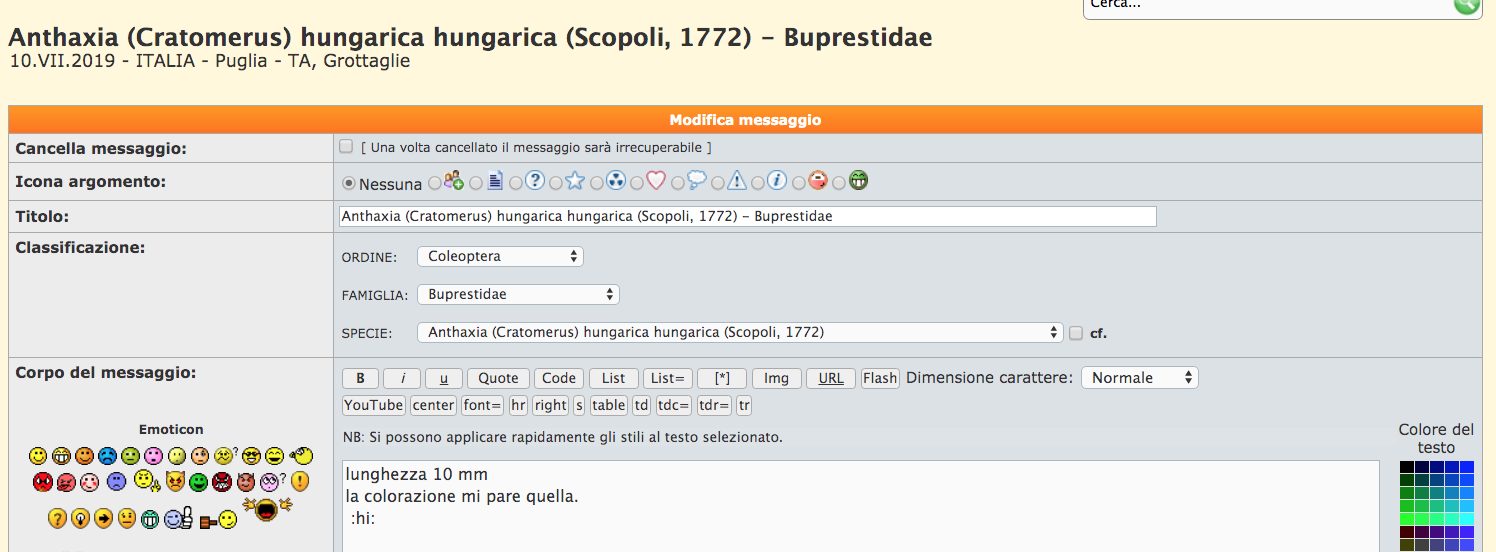Insert the green smiling face emoticon
This screenshot has width=1496, height=552.
(198, 483)
